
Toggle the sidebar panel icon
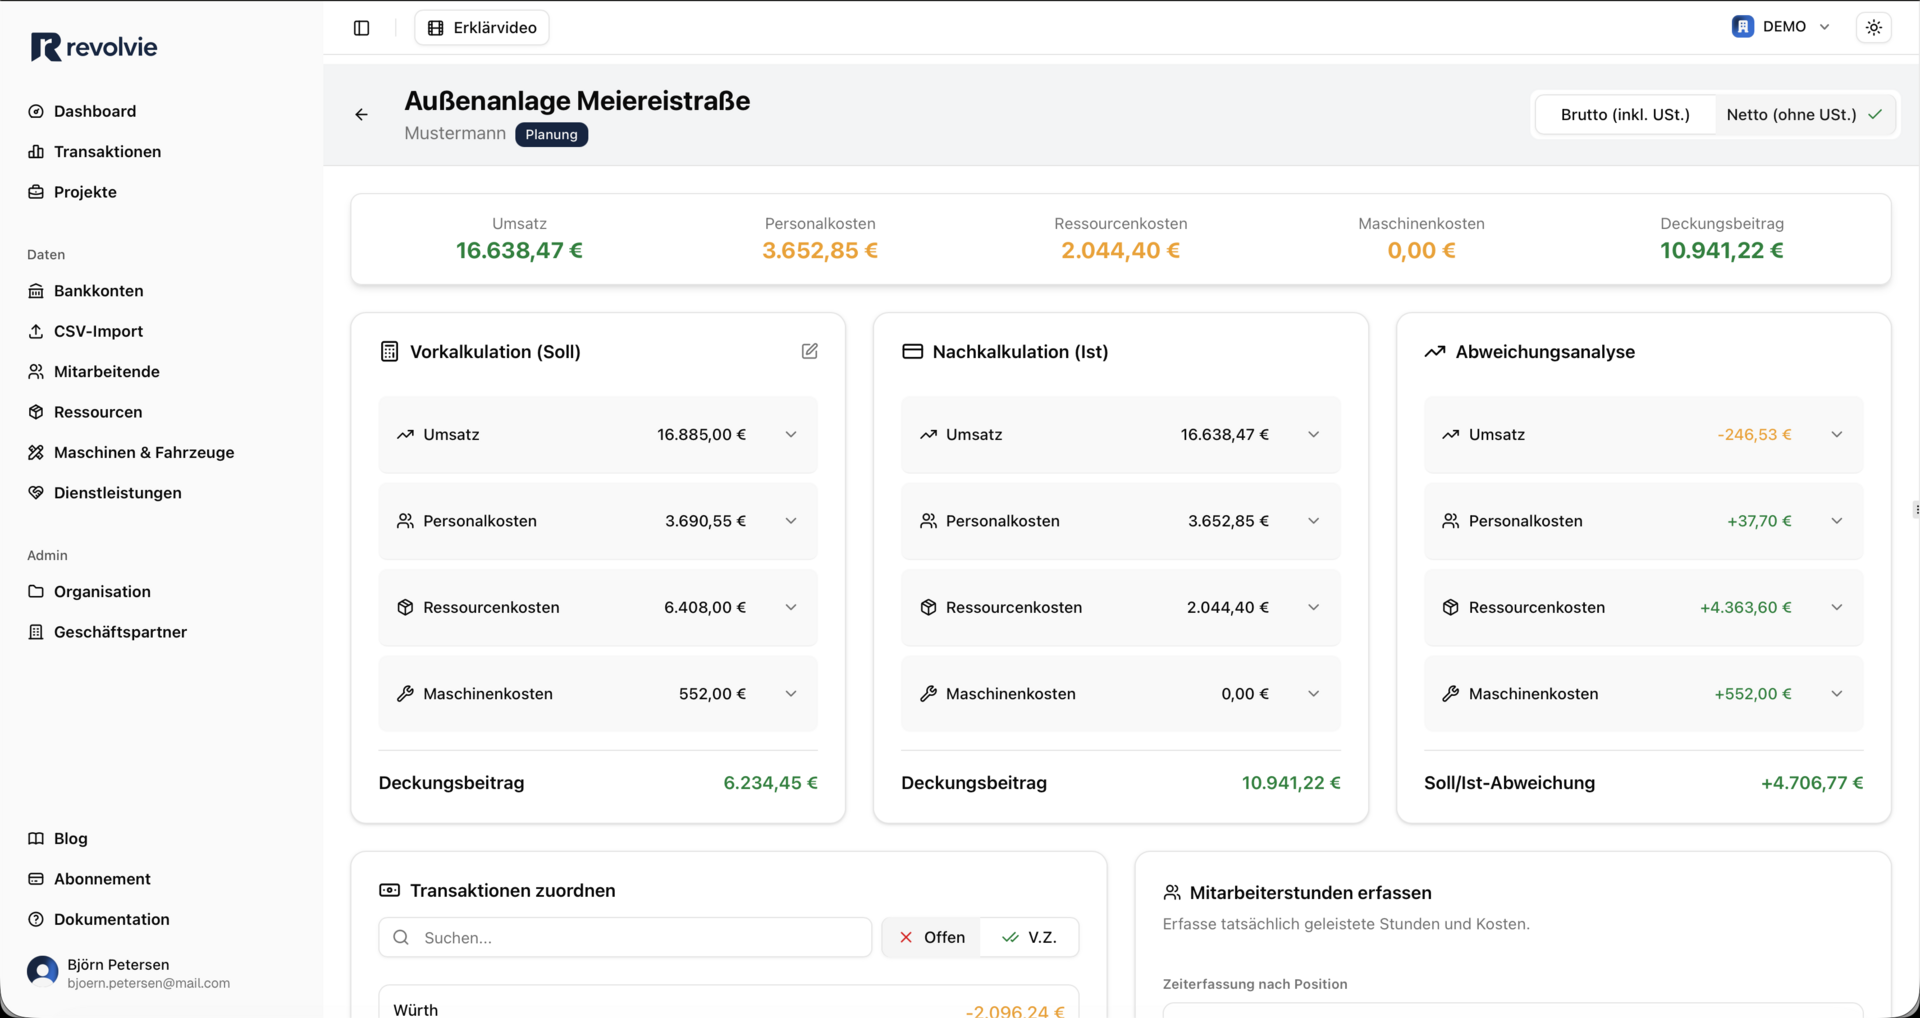362,28
